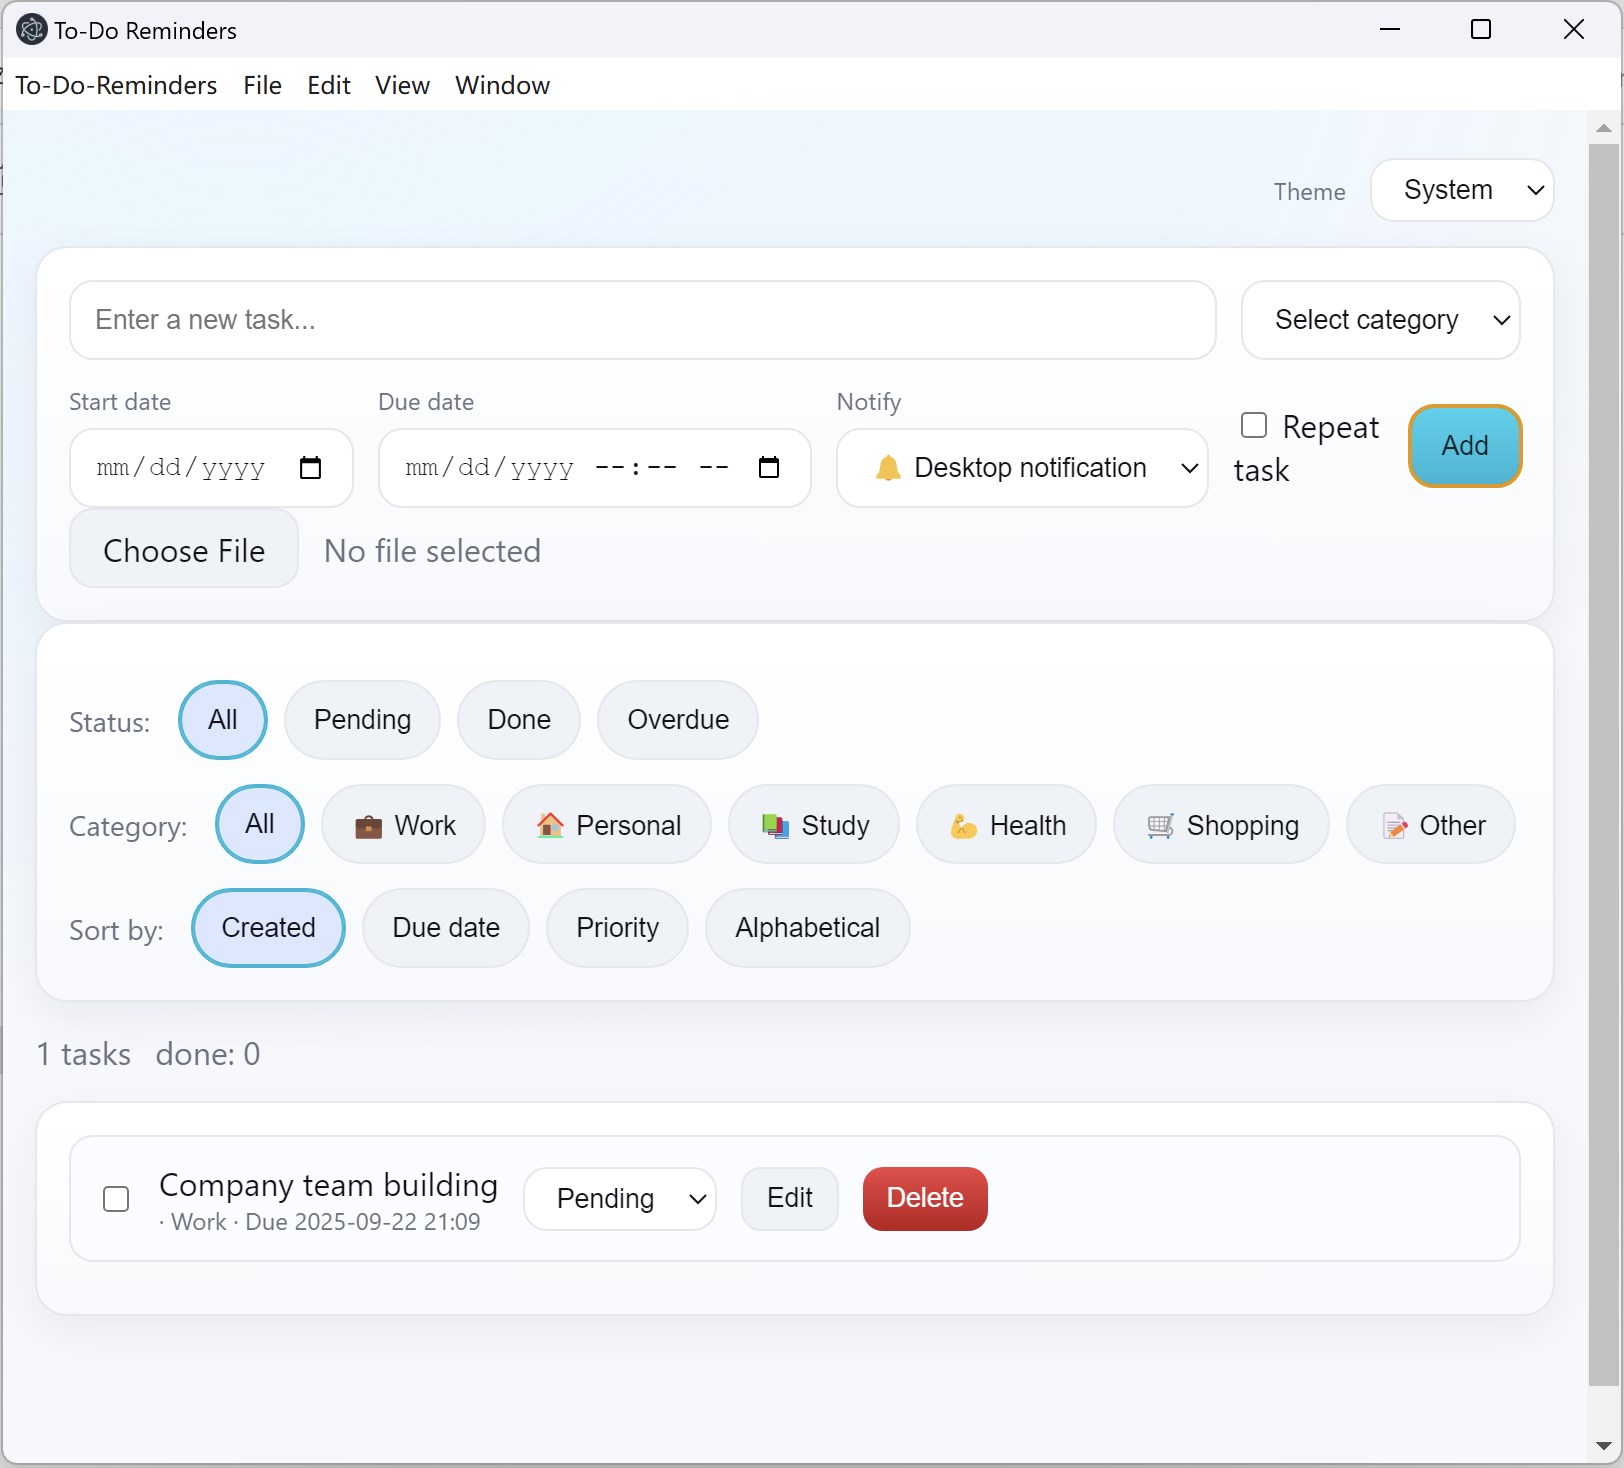
Task: Open the Theme selector dropdown
Action: click(x=1462, y=190)
